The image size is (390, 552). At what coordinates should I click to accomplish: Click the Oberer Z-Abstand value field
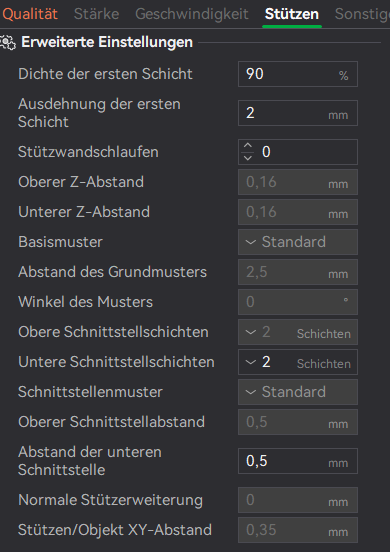point(298,182)
